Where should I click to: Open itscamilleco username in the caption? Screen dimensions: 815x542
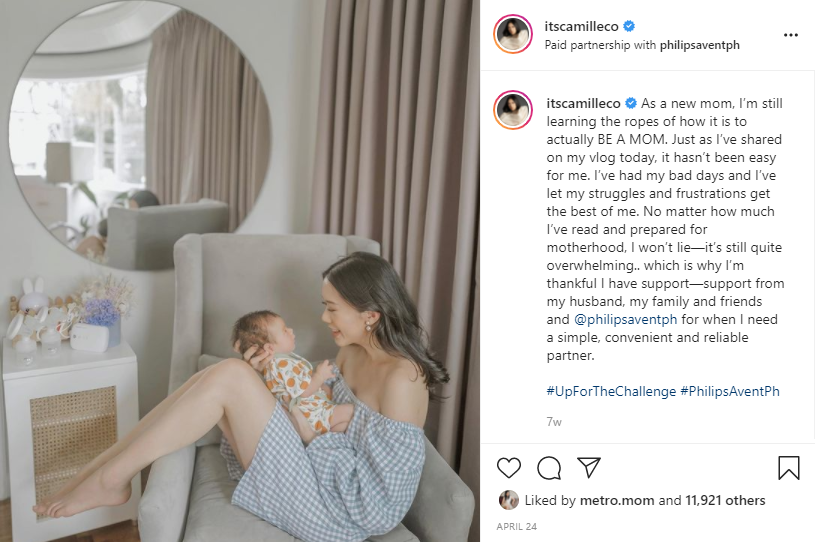(583, 103)
